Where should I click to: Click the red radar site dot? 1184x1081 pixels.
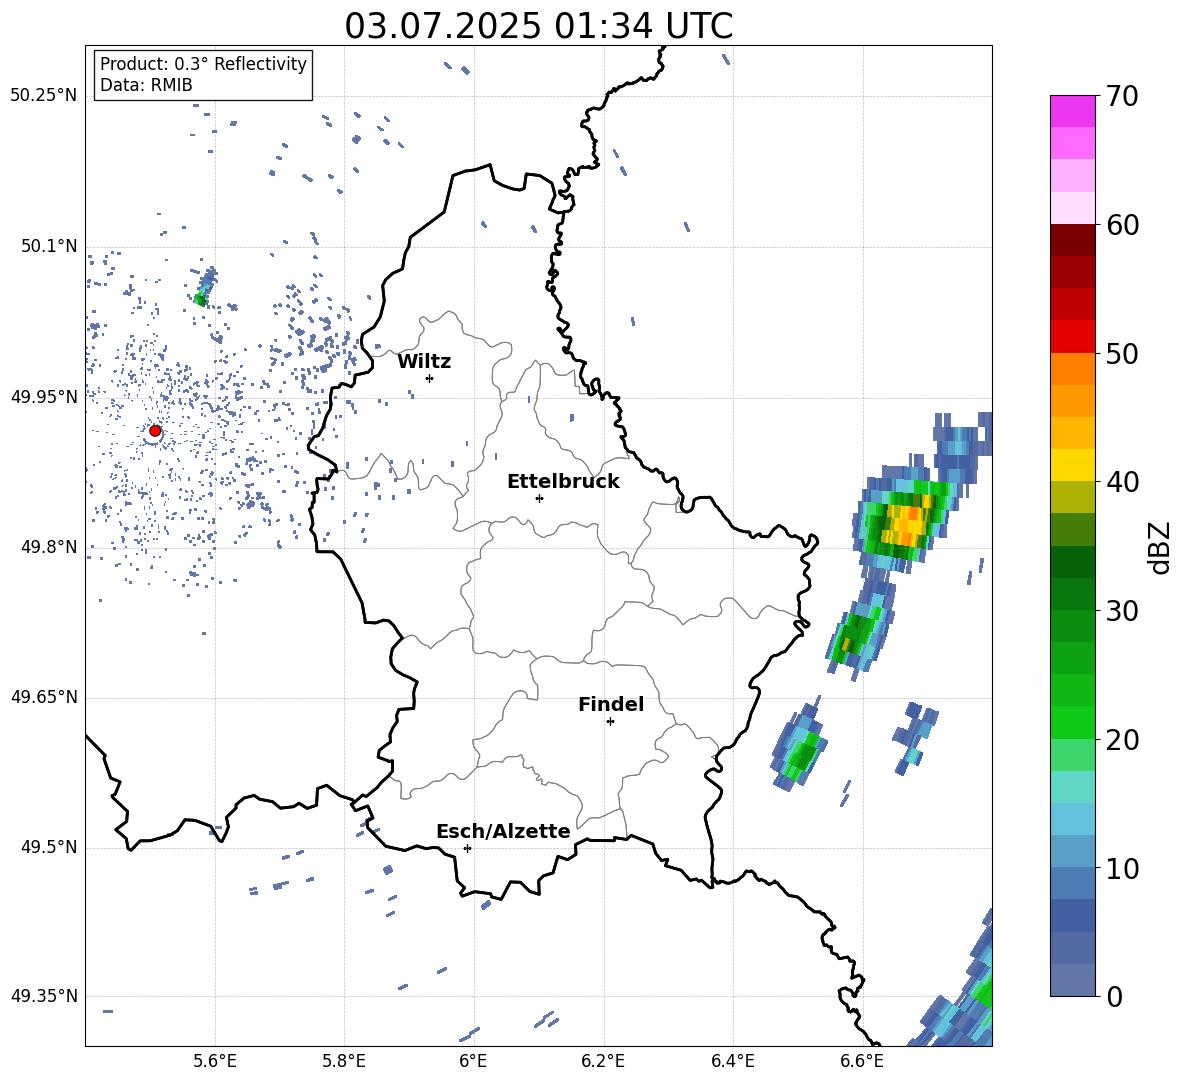pyautogui.click(x=155, y=431)
